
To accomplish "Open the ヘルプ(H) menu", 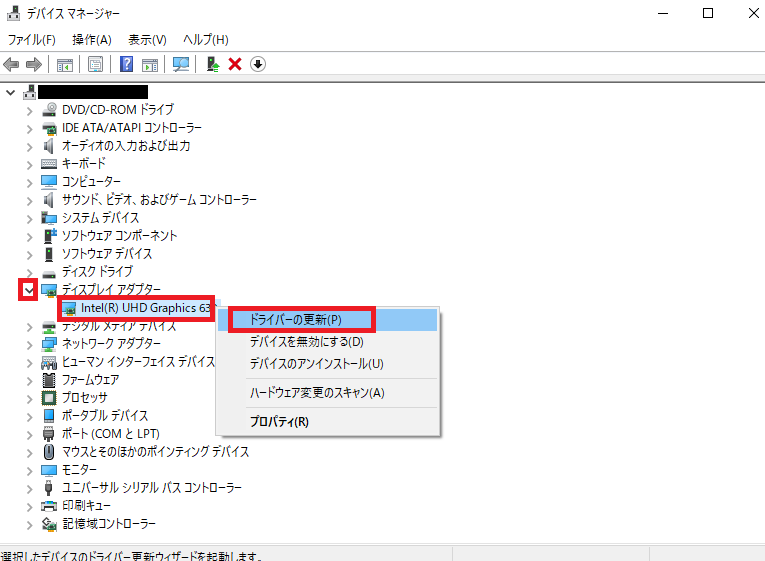I will (205, 40).
